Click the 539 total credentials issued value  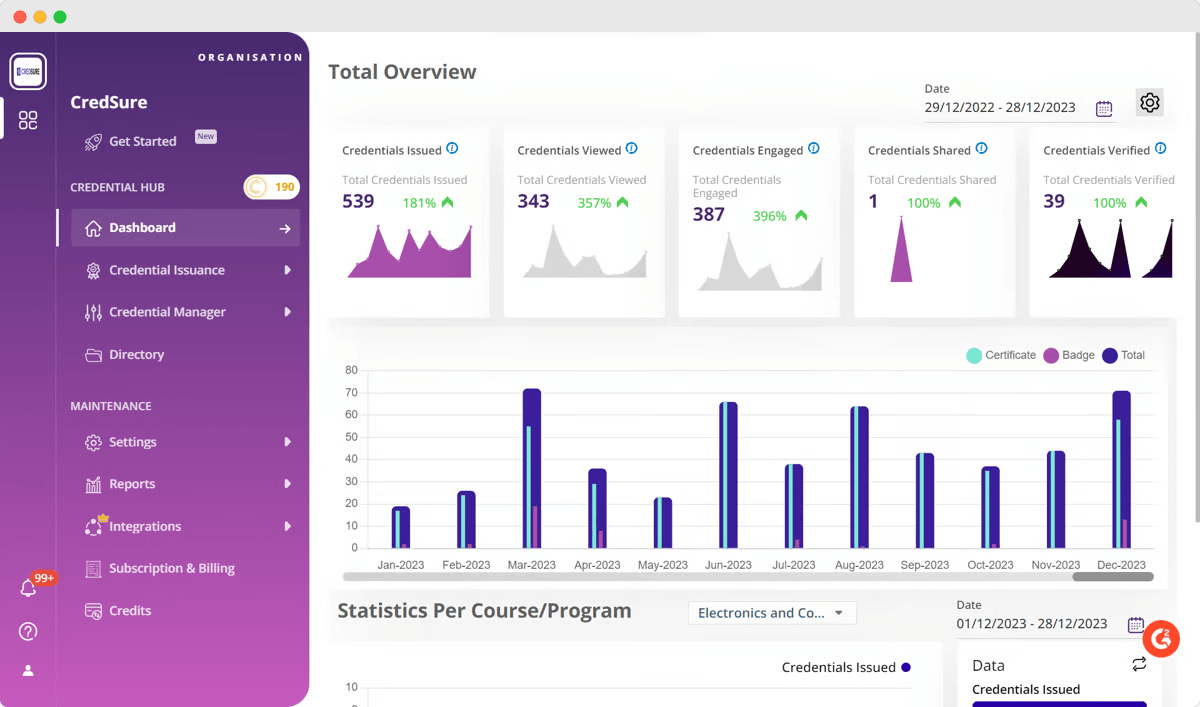[x=358, y=201]
